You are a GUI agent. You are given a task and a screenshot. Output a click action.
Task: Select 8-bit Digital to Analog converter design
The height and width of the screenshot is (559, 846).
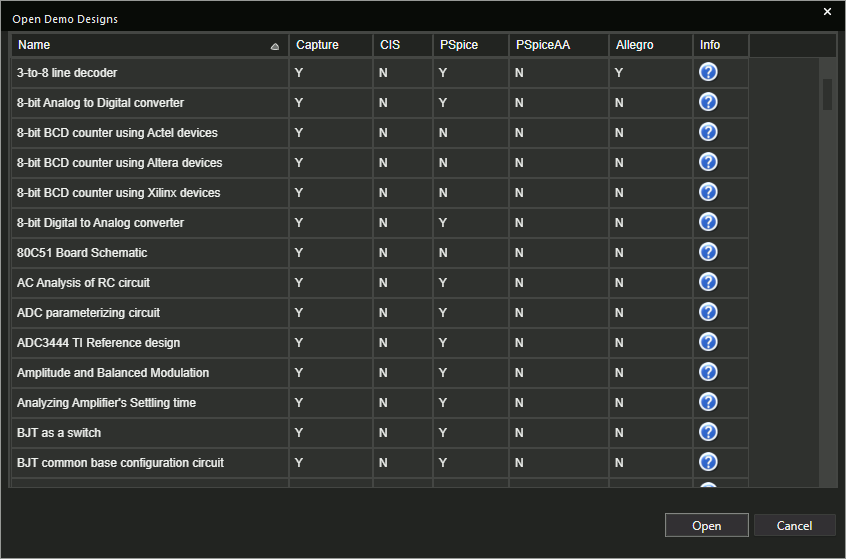click(x=380, y=222)
